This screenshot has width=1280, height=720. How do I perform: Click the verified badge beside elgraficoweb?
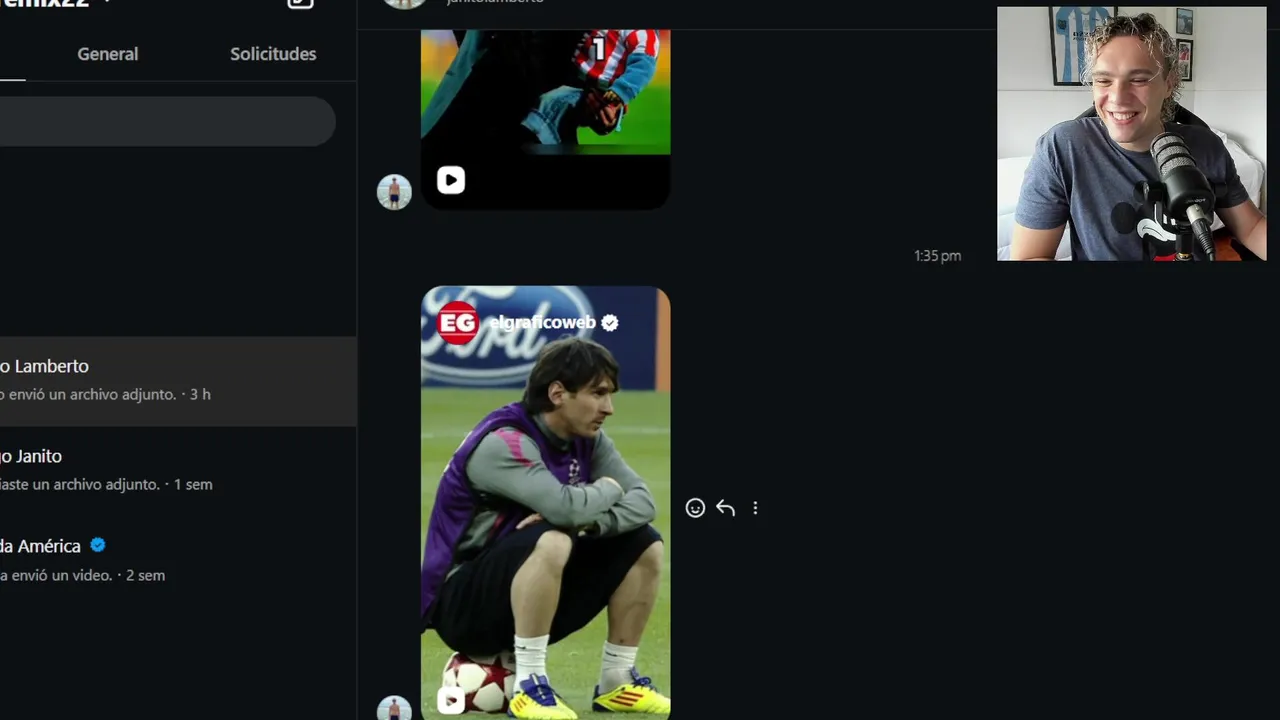click(x=610, y=322)
